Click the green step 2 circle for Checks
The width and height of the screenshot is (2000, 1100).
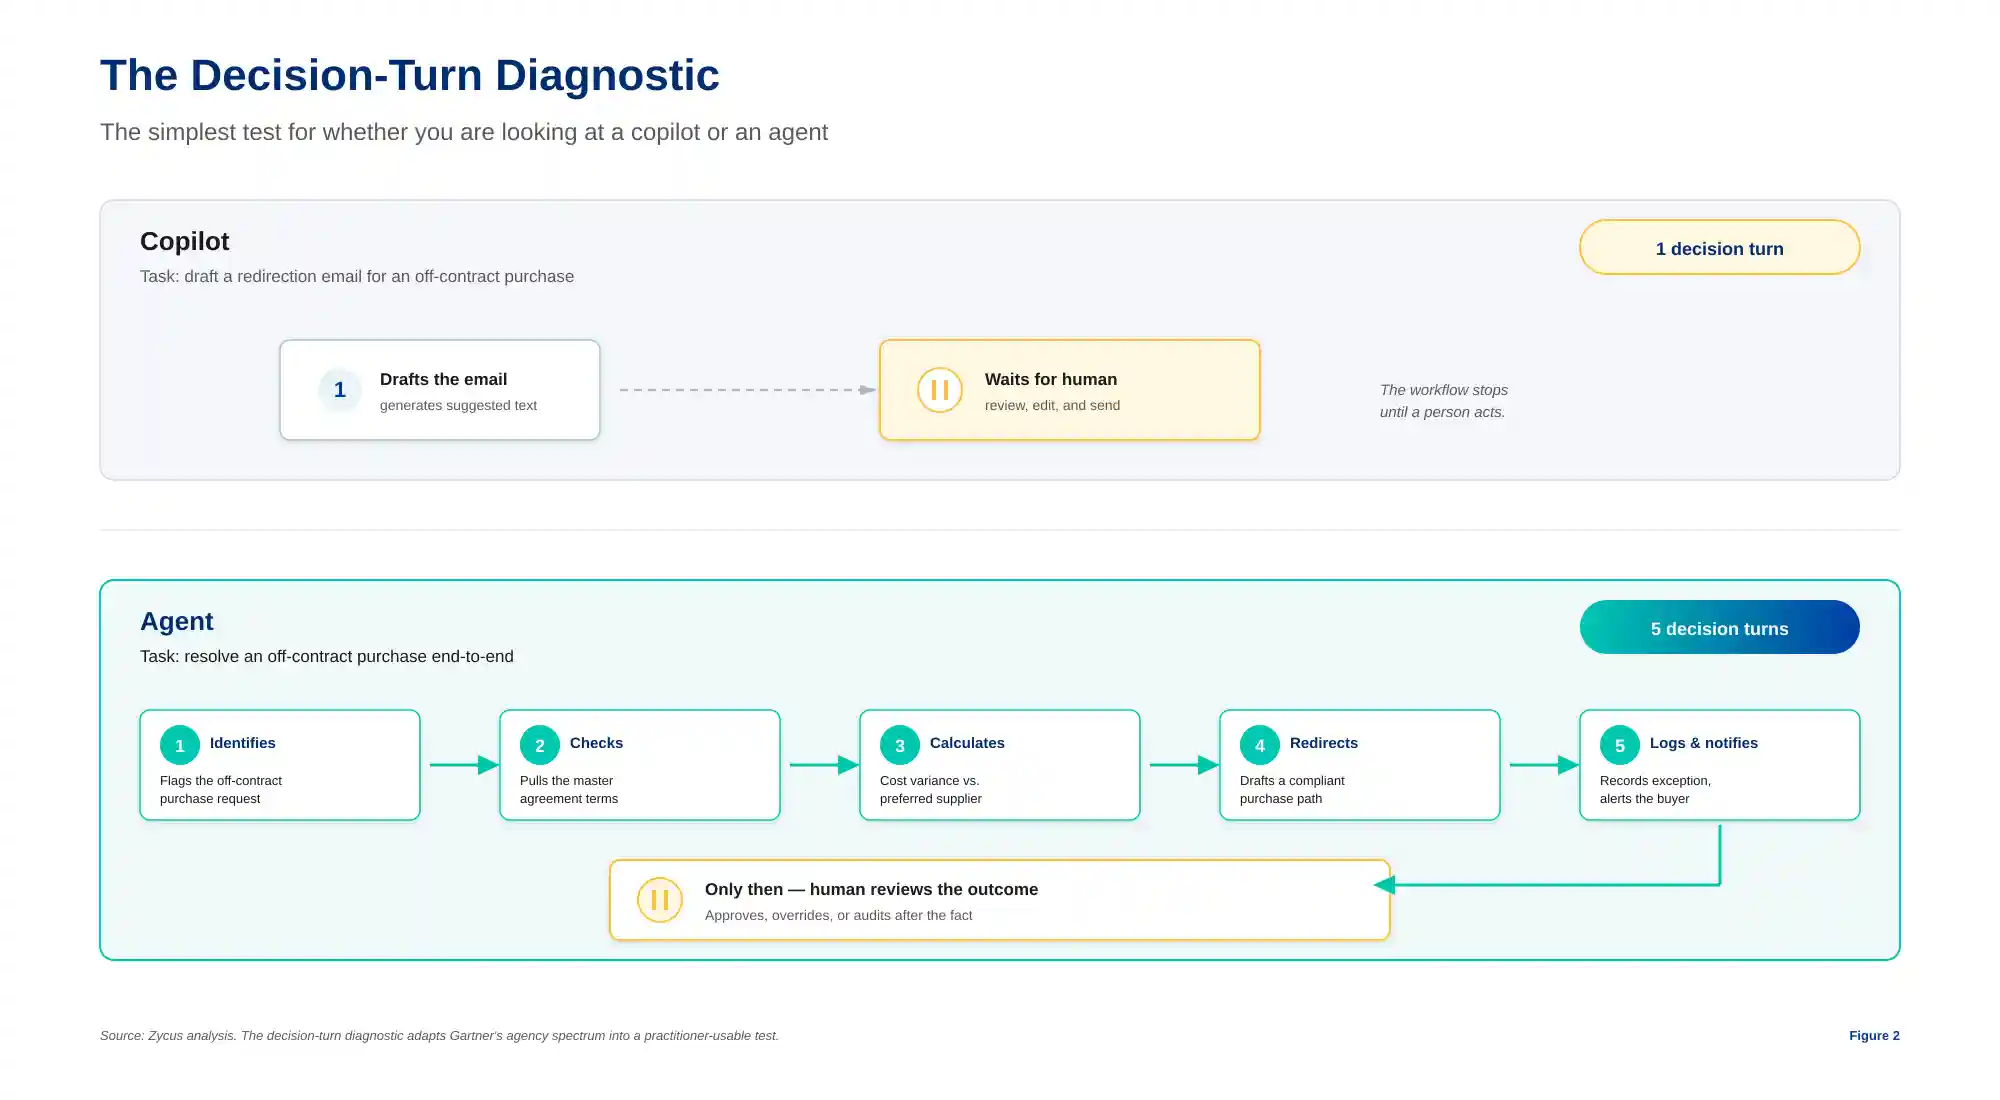pos(540,745)
